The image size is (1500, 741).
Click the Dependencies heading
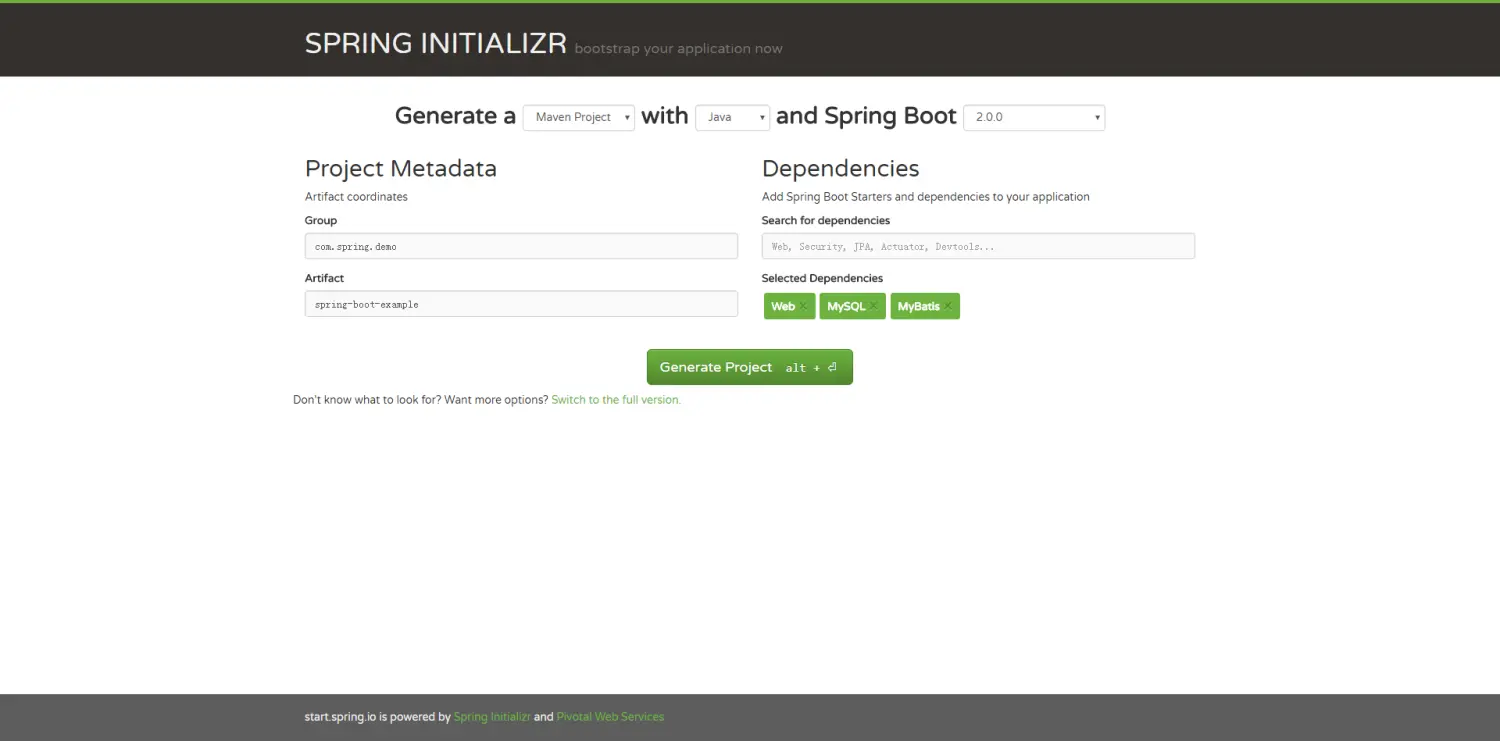pos(841,168)
